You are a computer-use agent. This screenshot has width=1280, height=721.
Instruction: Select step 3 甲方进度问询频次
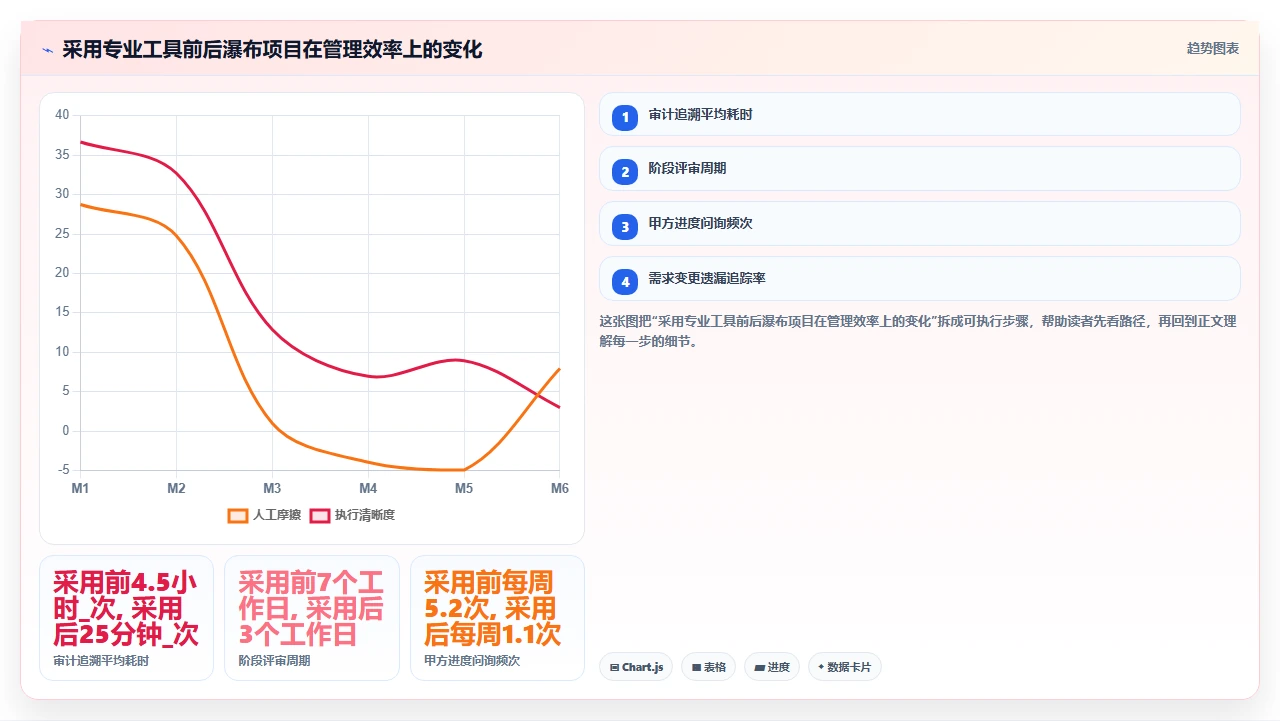pyautogui.click(x=919, y=224)
